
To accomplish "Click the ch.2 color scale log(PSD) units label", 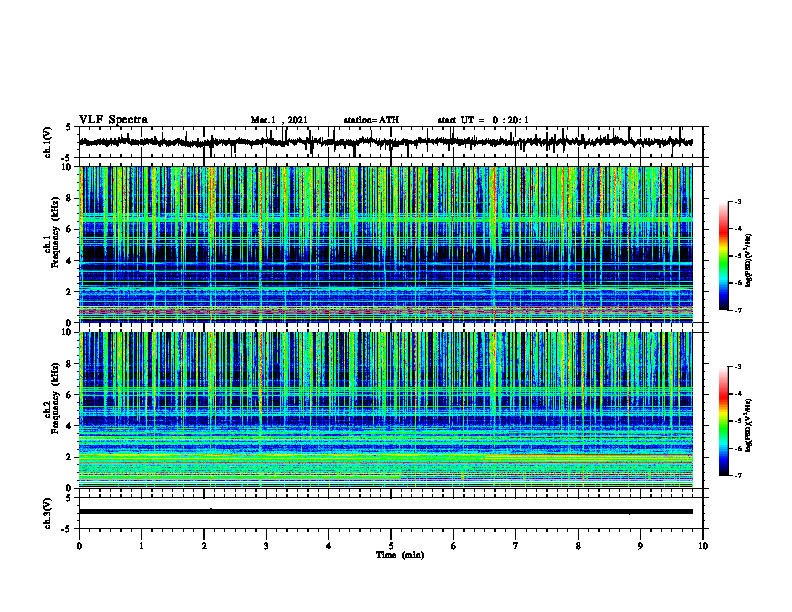I will click(x=749, y=424).
